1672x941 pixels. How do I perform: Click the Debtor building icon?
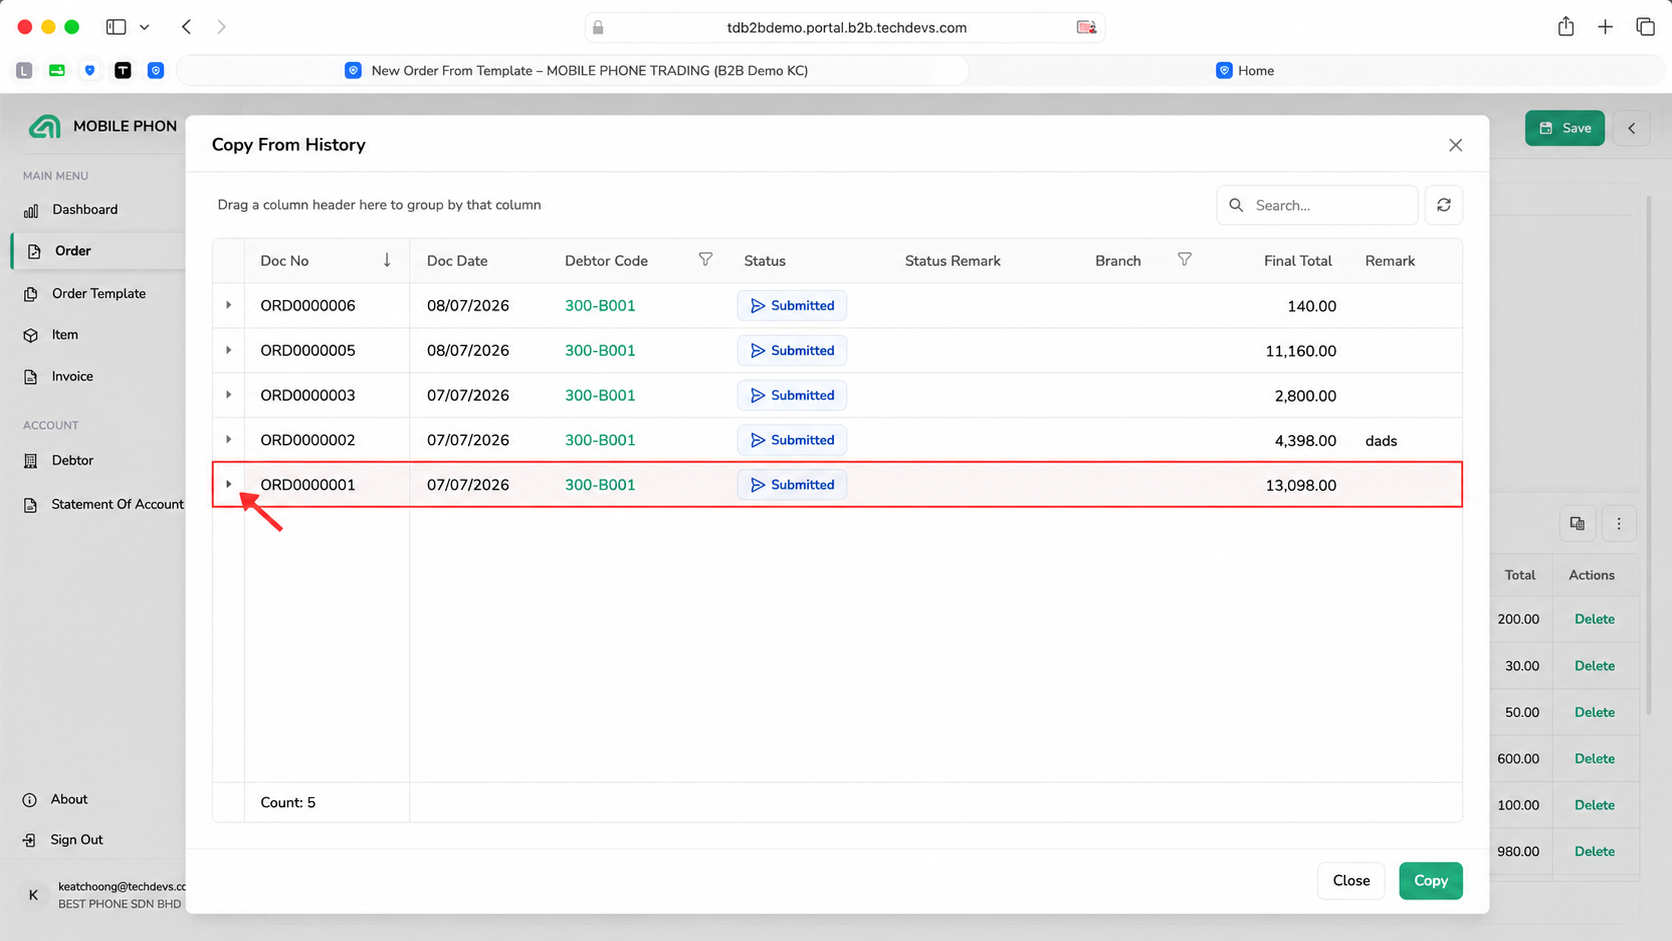31,461
